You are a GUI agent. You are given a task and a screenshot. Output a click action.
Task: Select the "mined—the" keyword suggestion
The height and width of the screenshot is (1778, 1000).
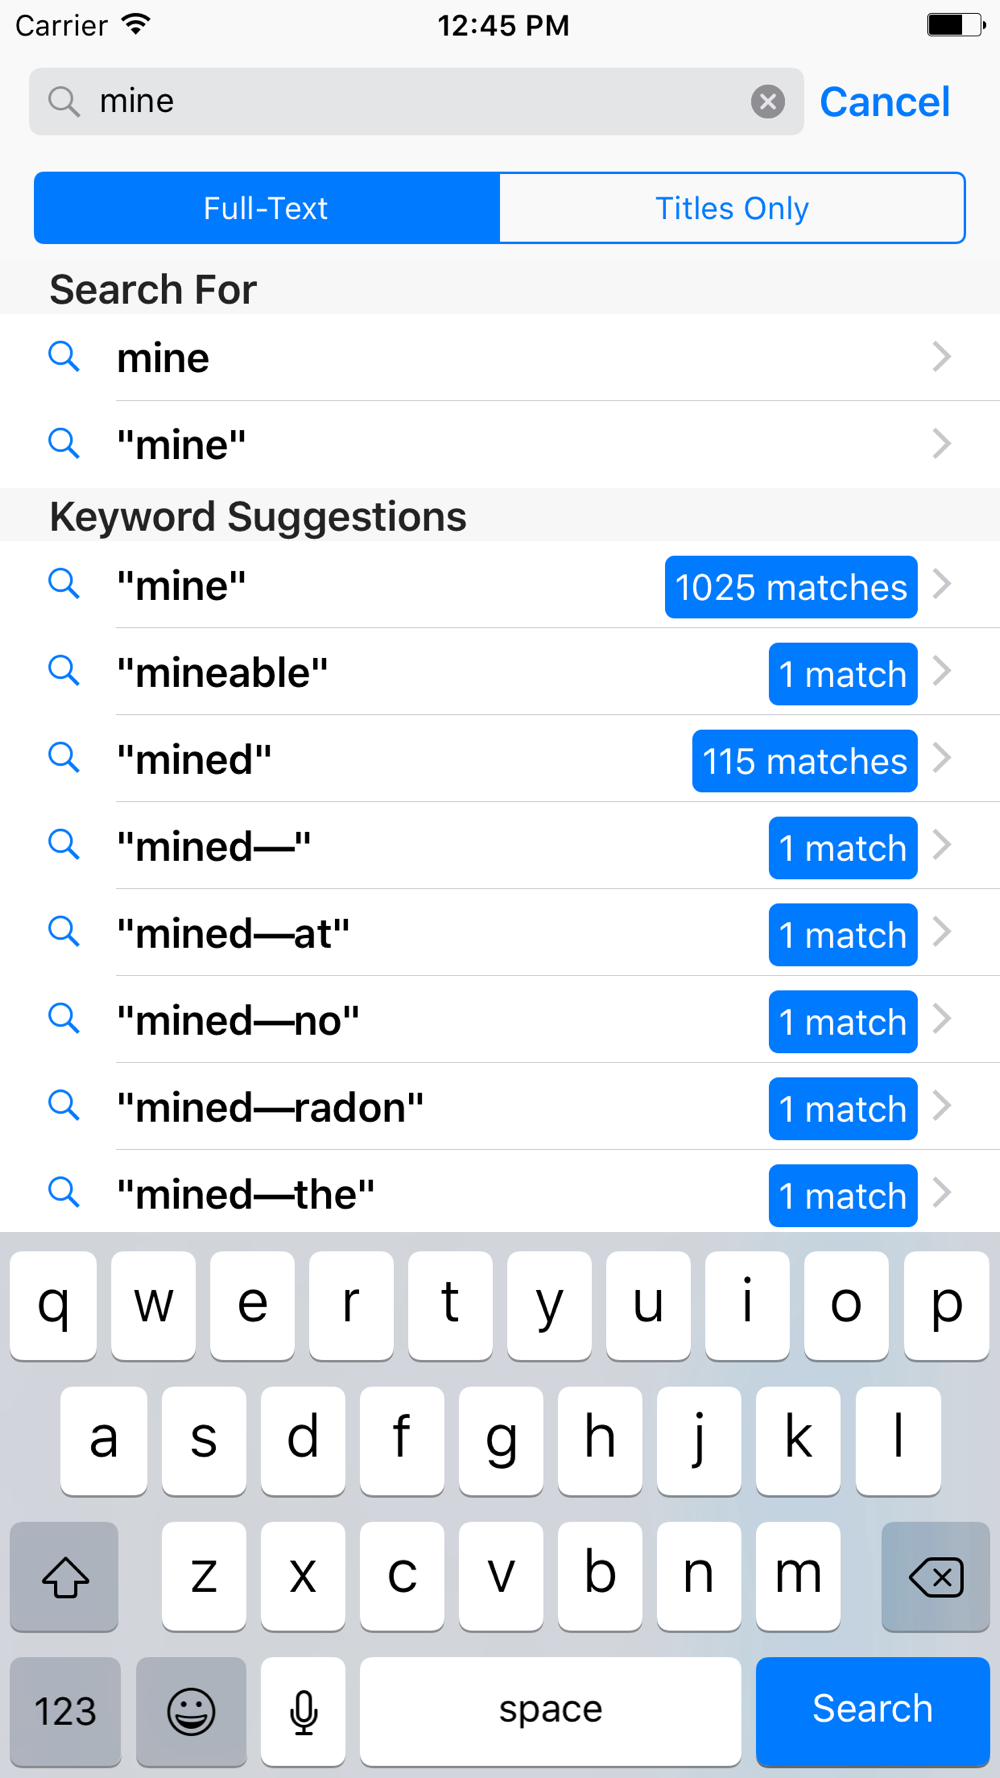tap(500, 1193)
